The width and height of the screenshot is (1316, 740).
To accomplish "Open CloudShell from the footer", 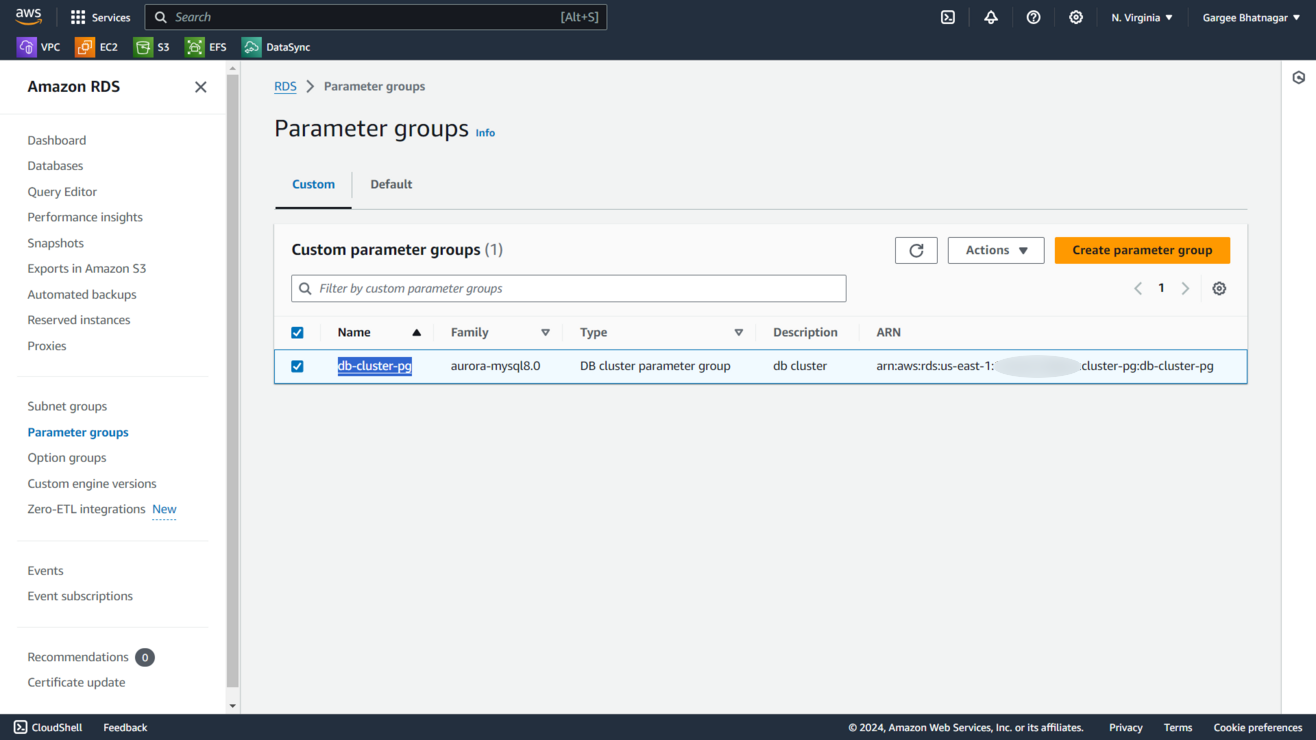I will [x=48, y=727].
